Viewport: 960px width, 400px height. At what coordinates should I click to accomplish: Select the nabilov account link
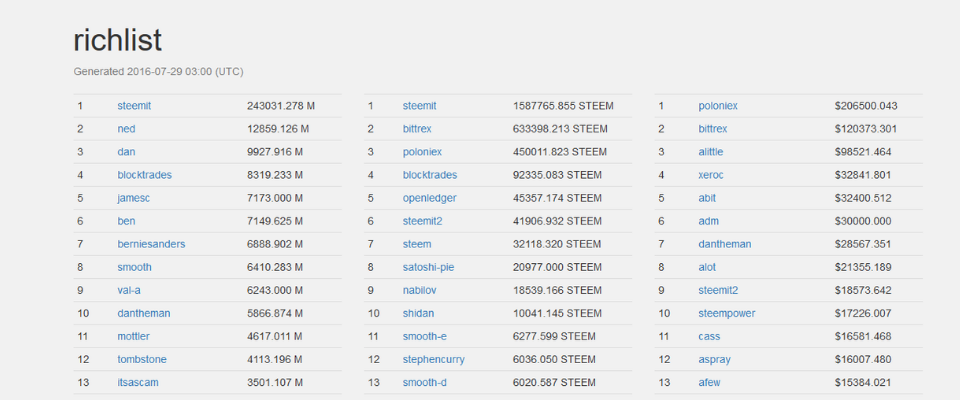[419, 290]
